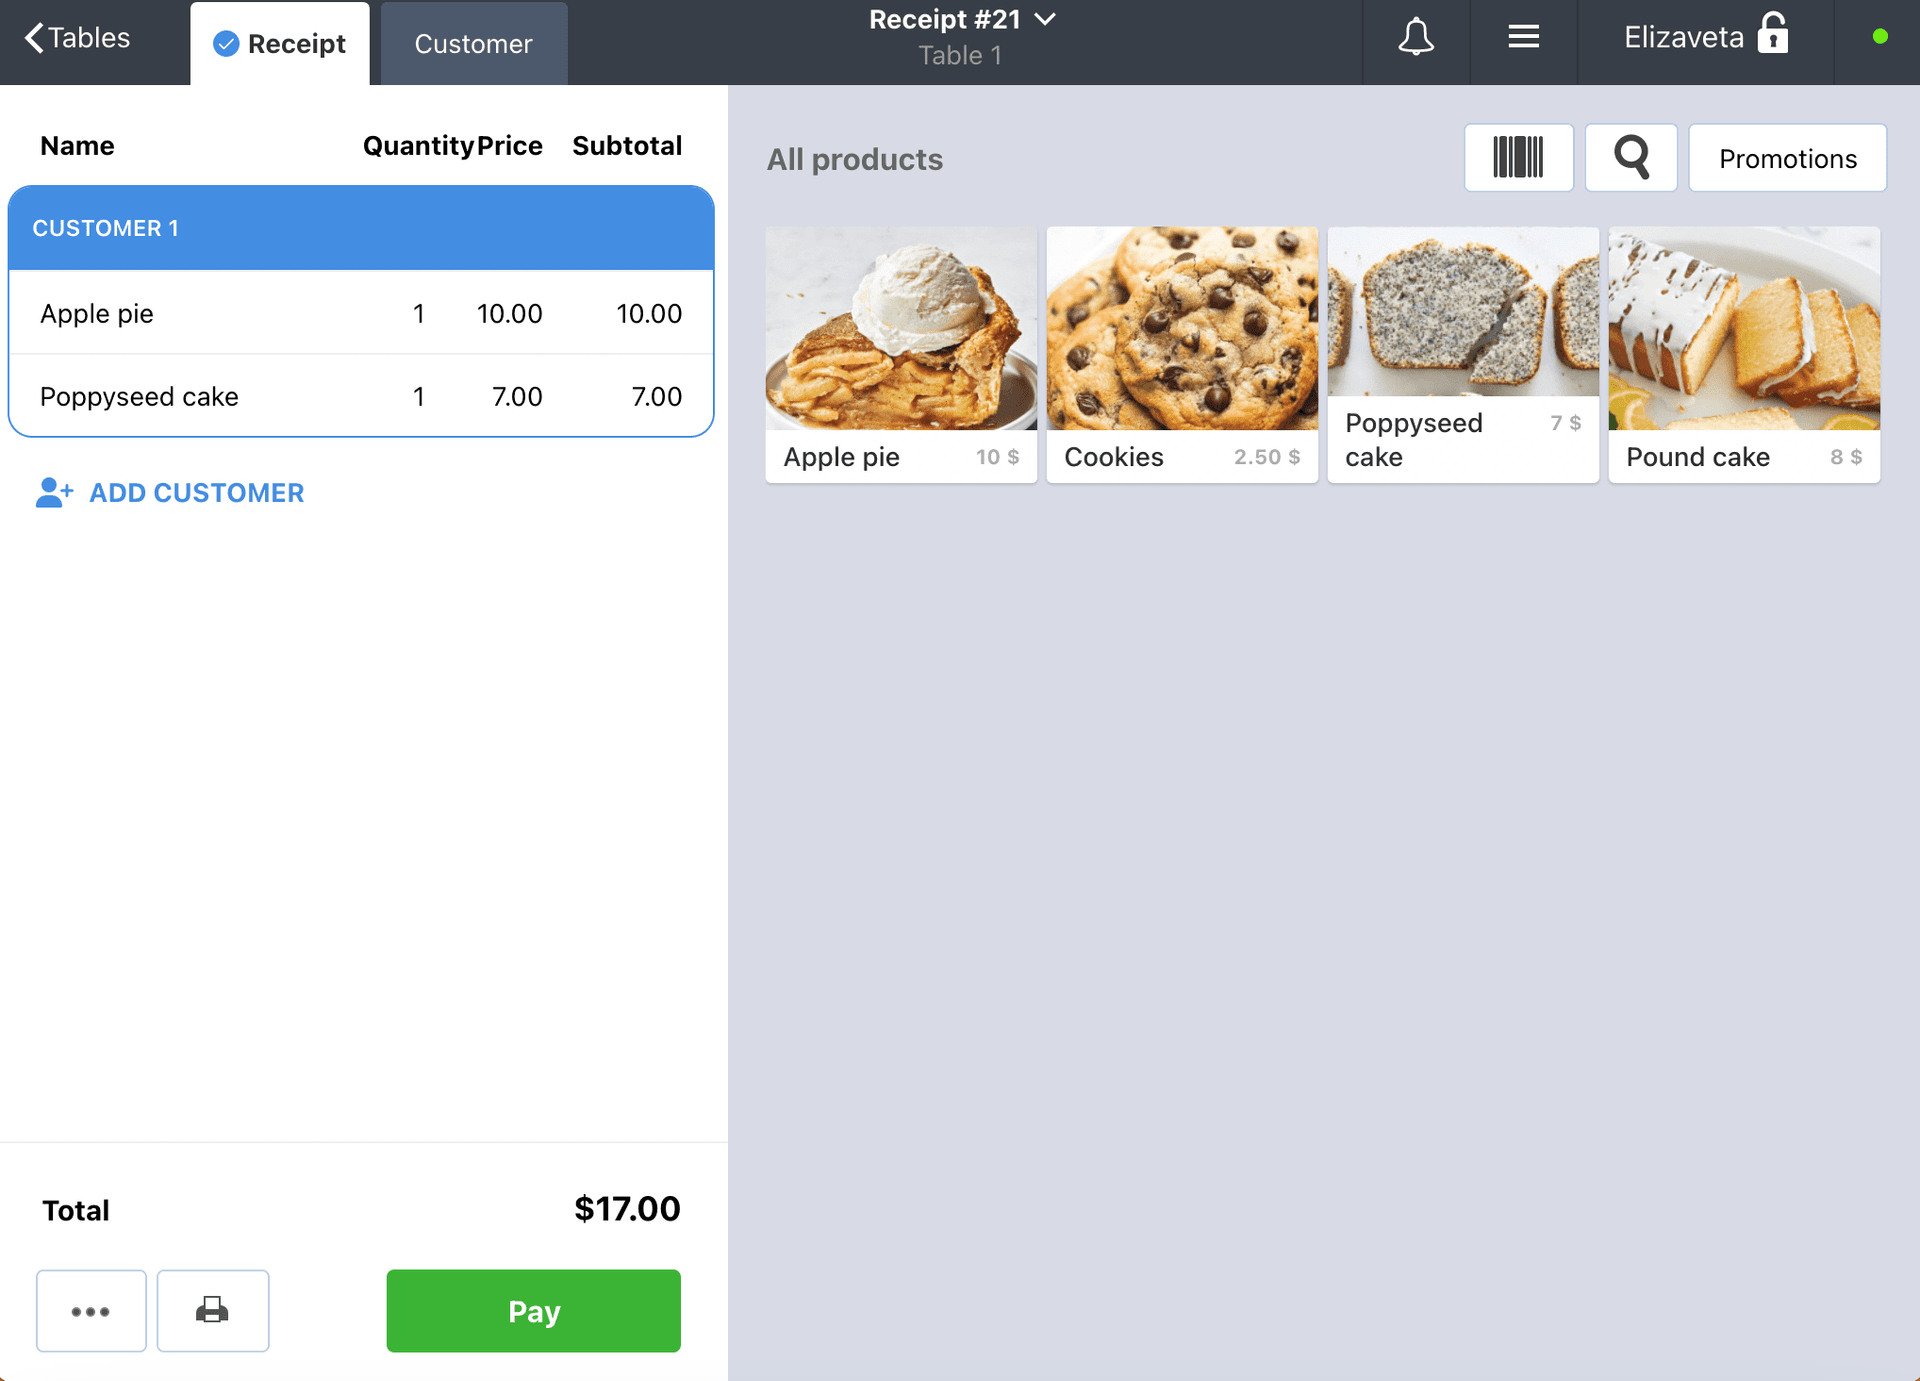Screen dimensions: 1920x1381
Task: Open the barcode scanner
Action: pos(1518,158)
